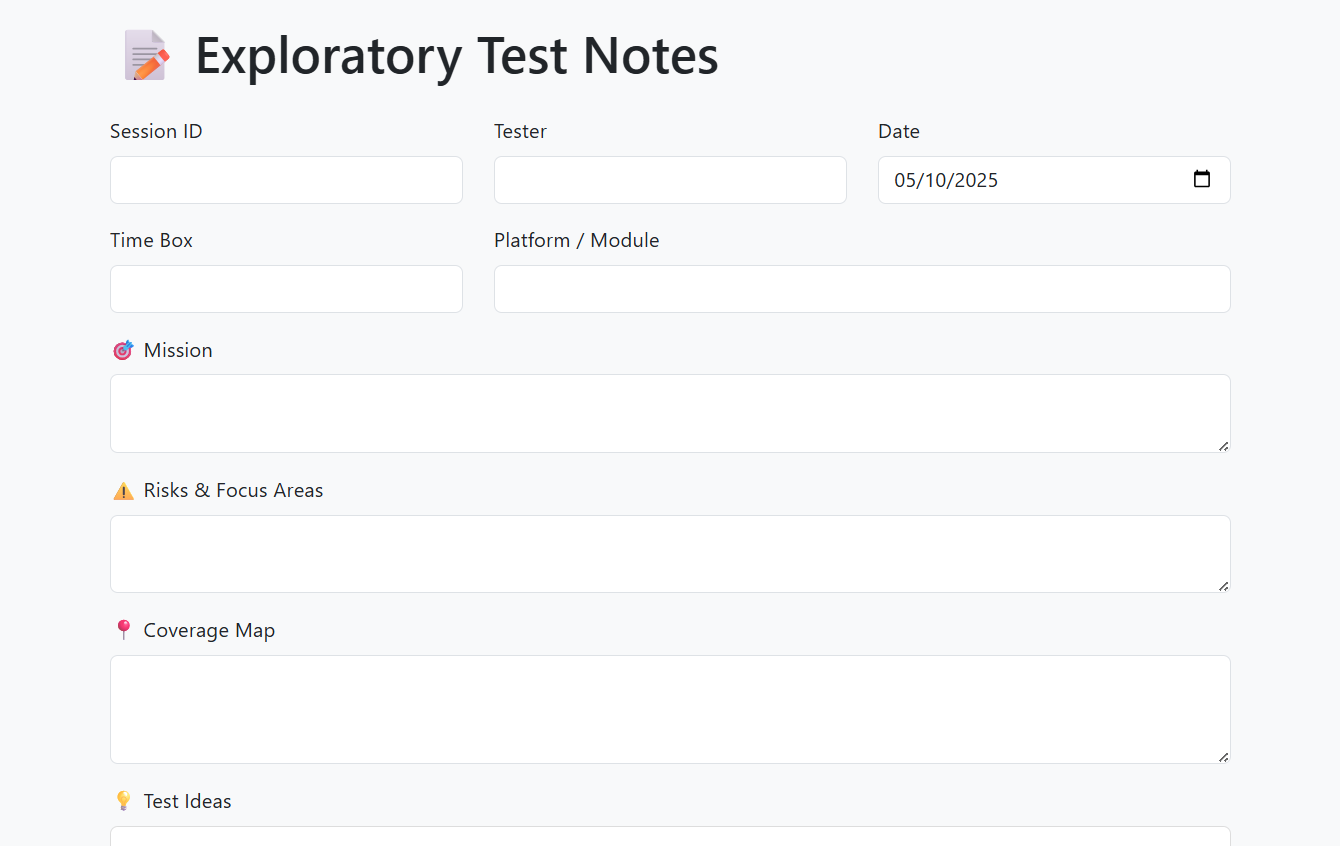
Task: Open the calendar picker in the Date field
Action: pos(1201,179)
